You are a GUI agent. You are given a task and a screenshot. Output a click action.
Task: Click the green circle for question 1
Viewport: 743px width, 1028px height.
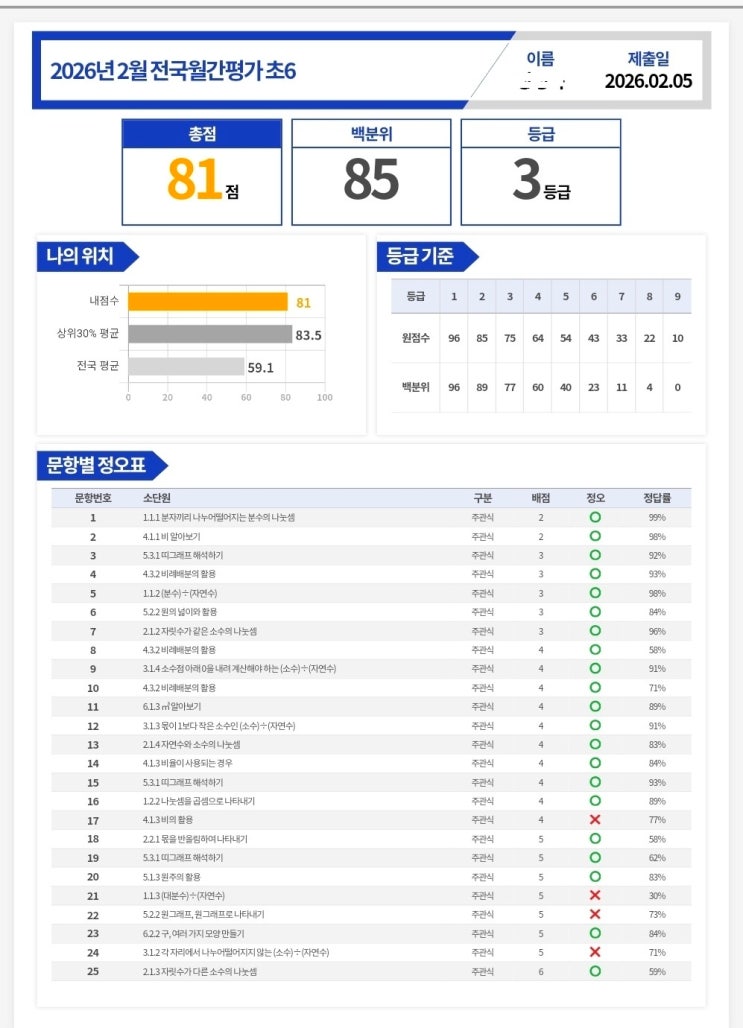click(595, 518)
